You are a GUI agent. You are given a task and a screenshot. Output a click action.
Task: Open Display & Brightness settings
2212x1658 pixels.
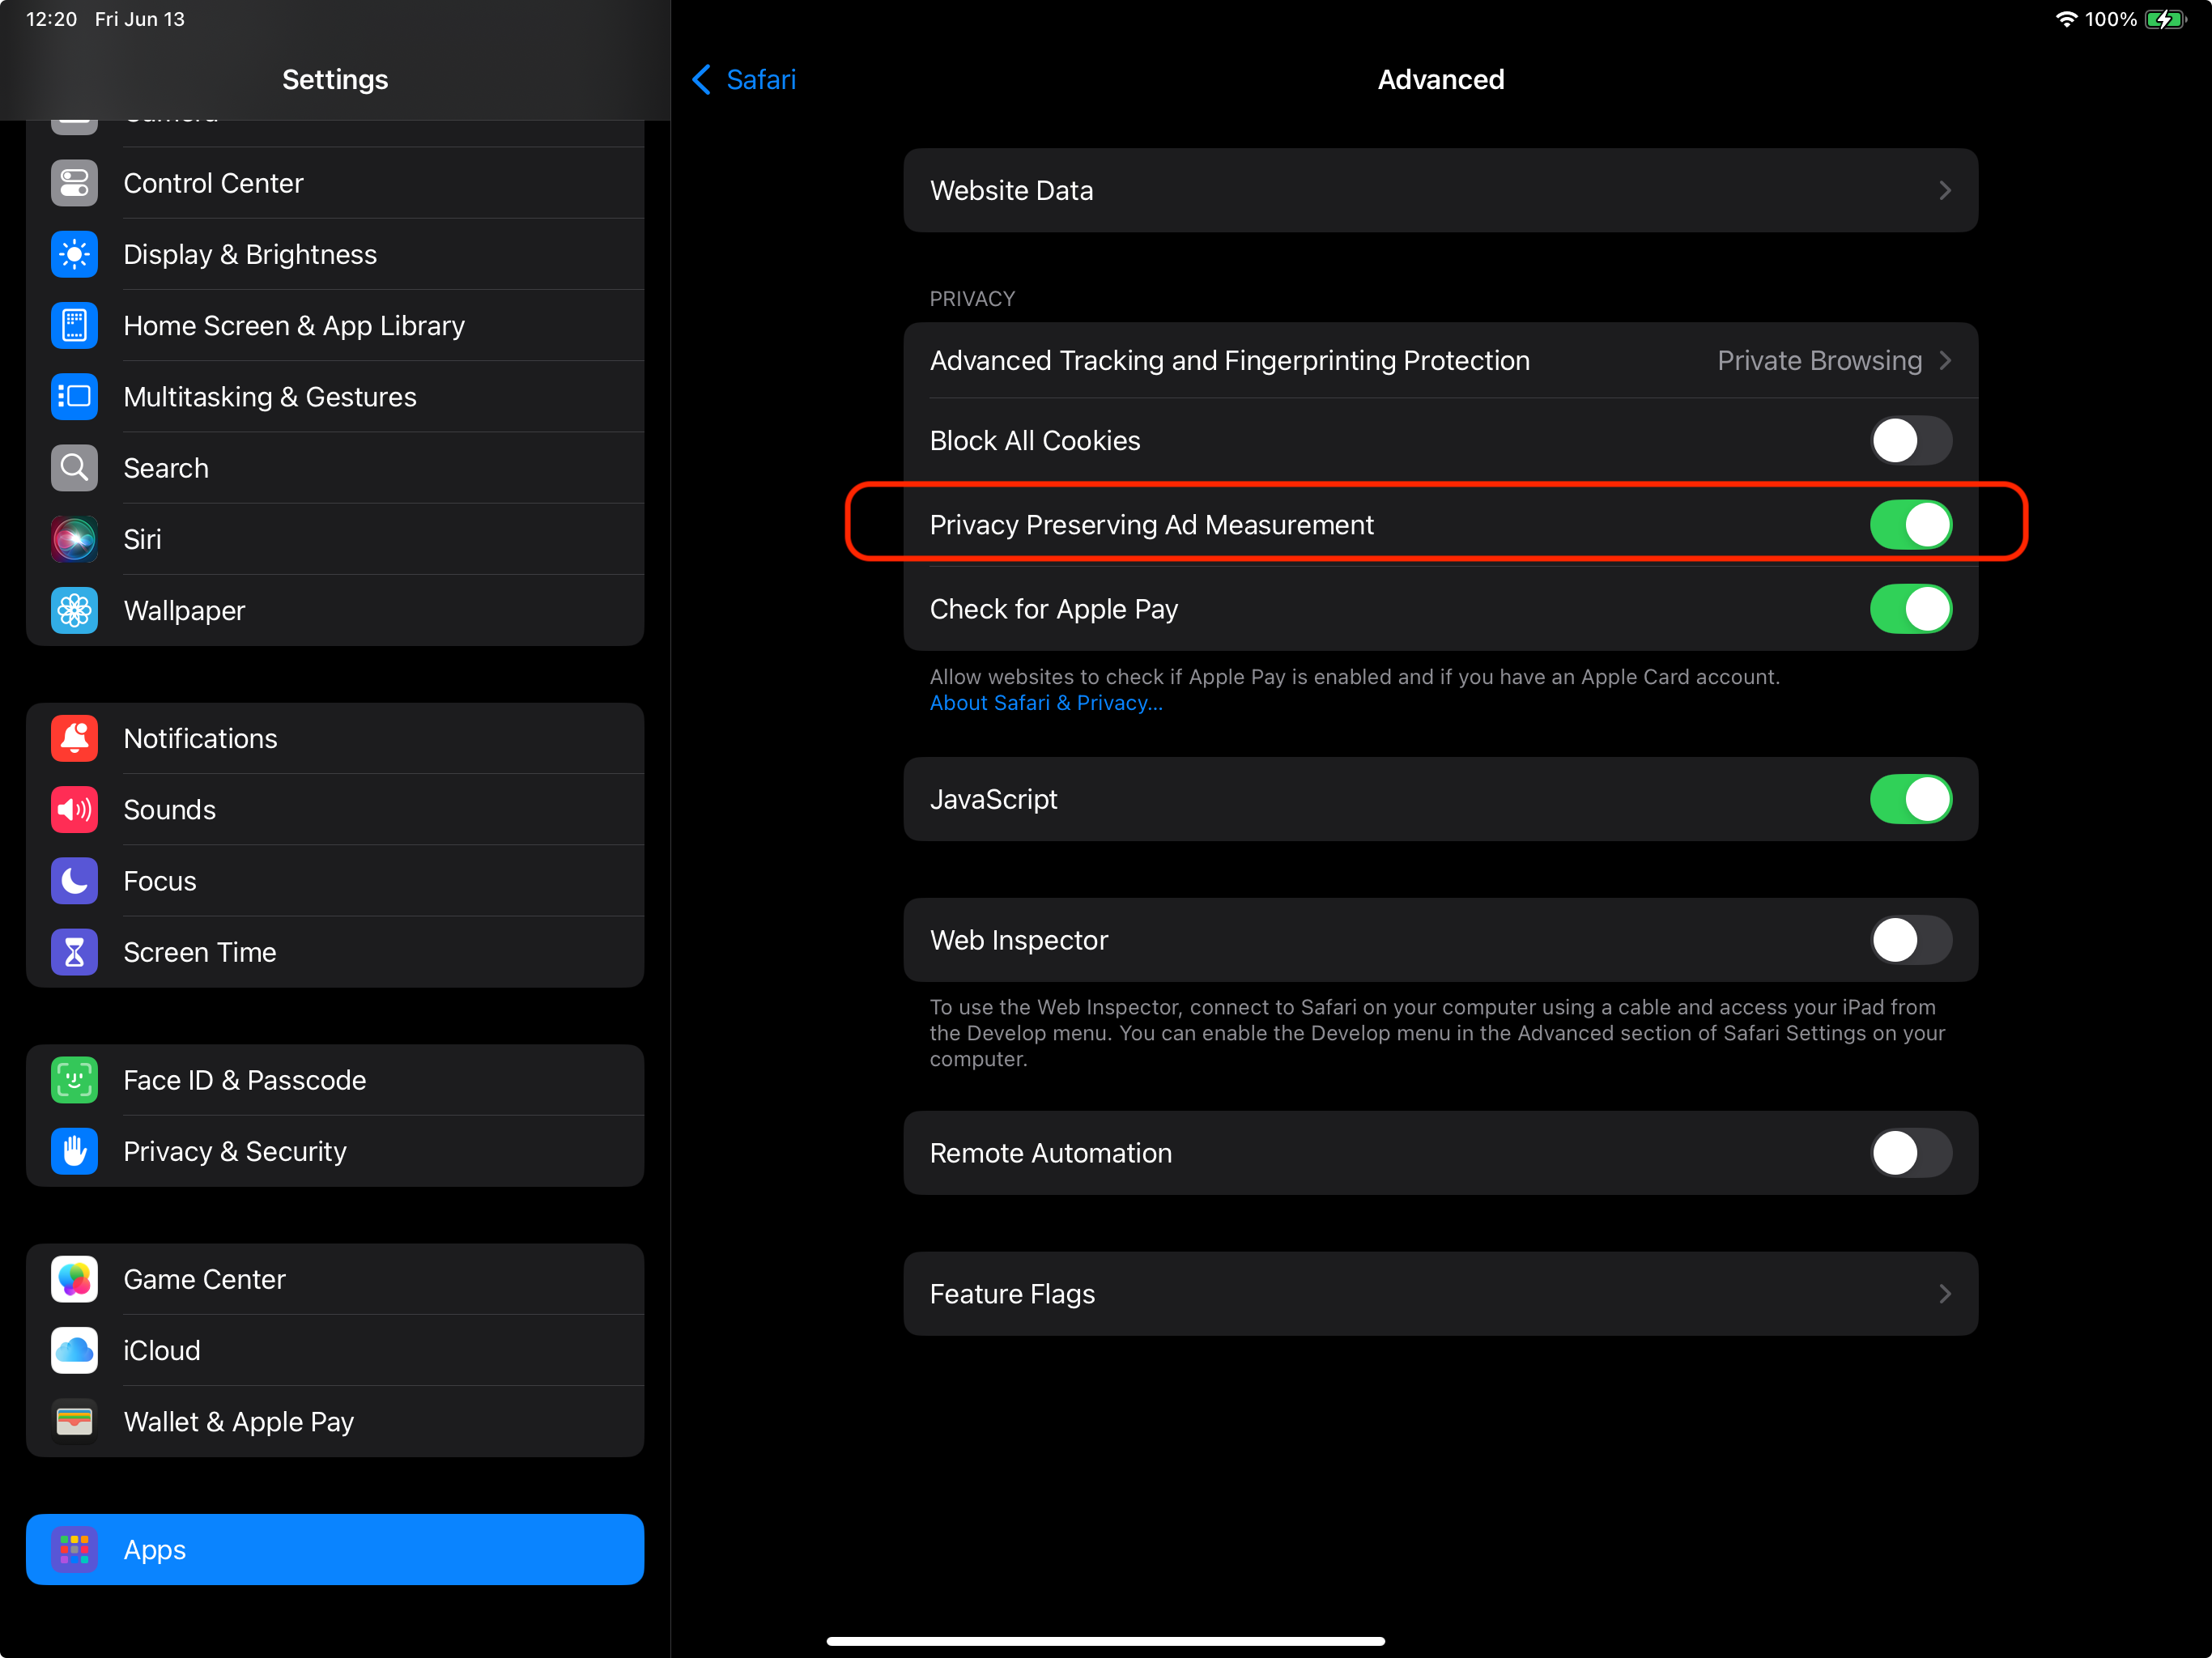[335, 254]
